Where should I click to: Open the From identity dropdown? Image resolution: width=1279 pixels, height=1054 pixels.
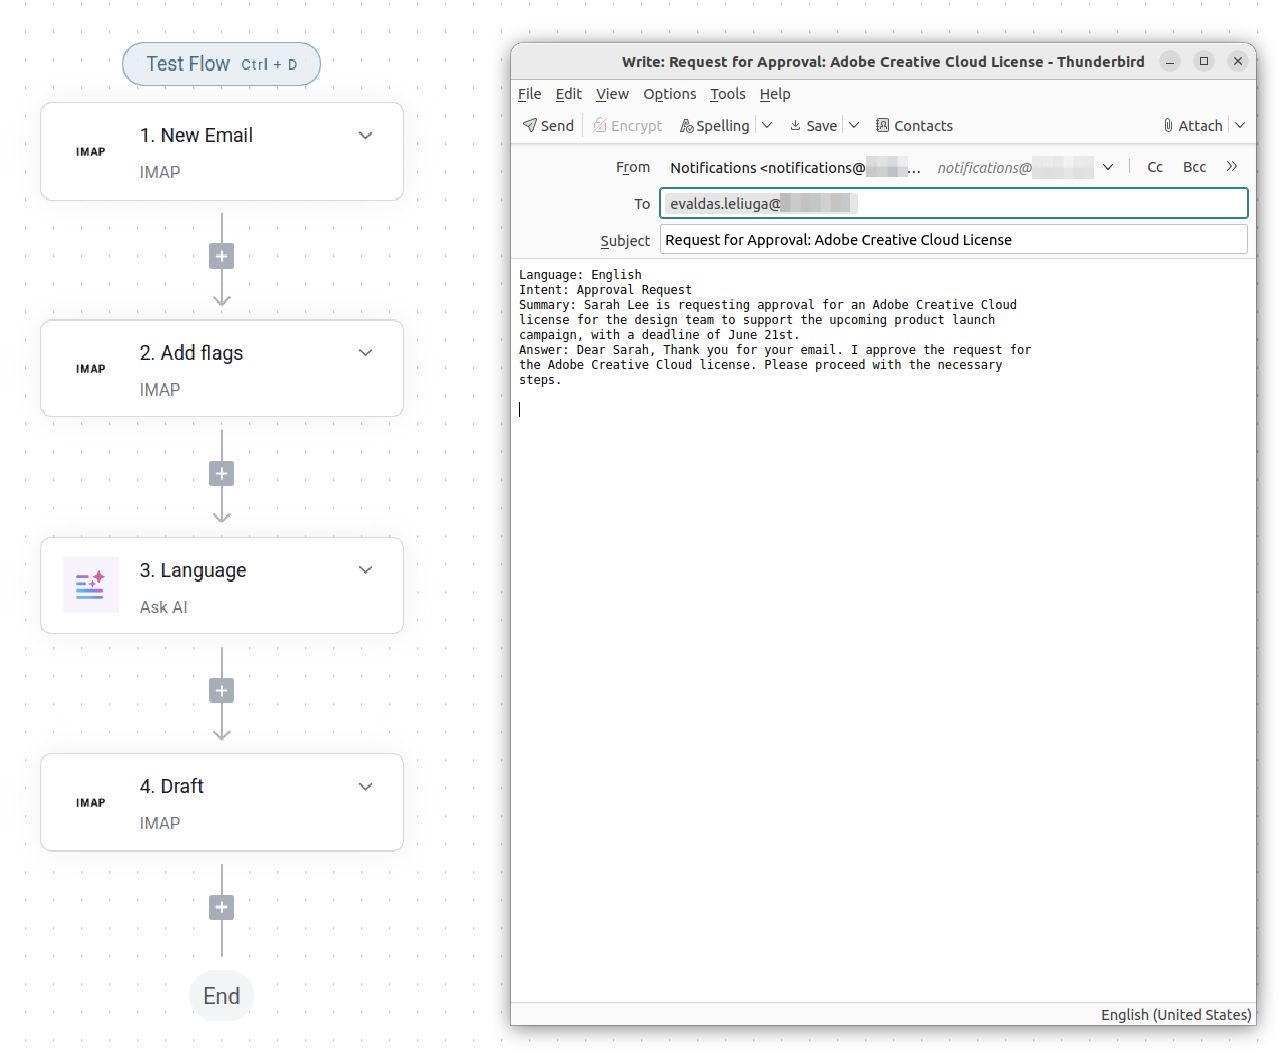pos(1108,167)
